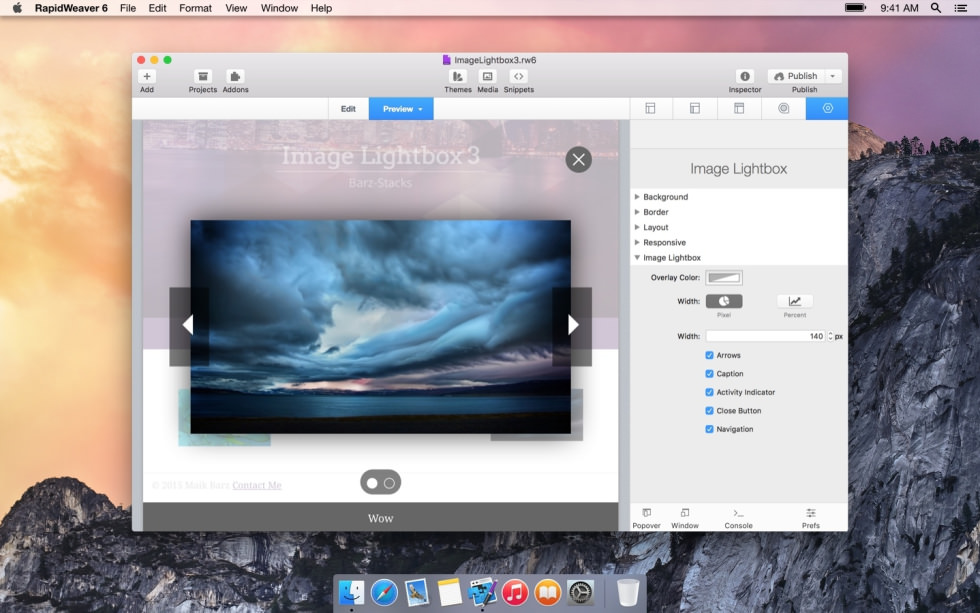Uncheck the Arrows checkbox
The height and width of the screenshot is (613, 980).
pos(709,355)
